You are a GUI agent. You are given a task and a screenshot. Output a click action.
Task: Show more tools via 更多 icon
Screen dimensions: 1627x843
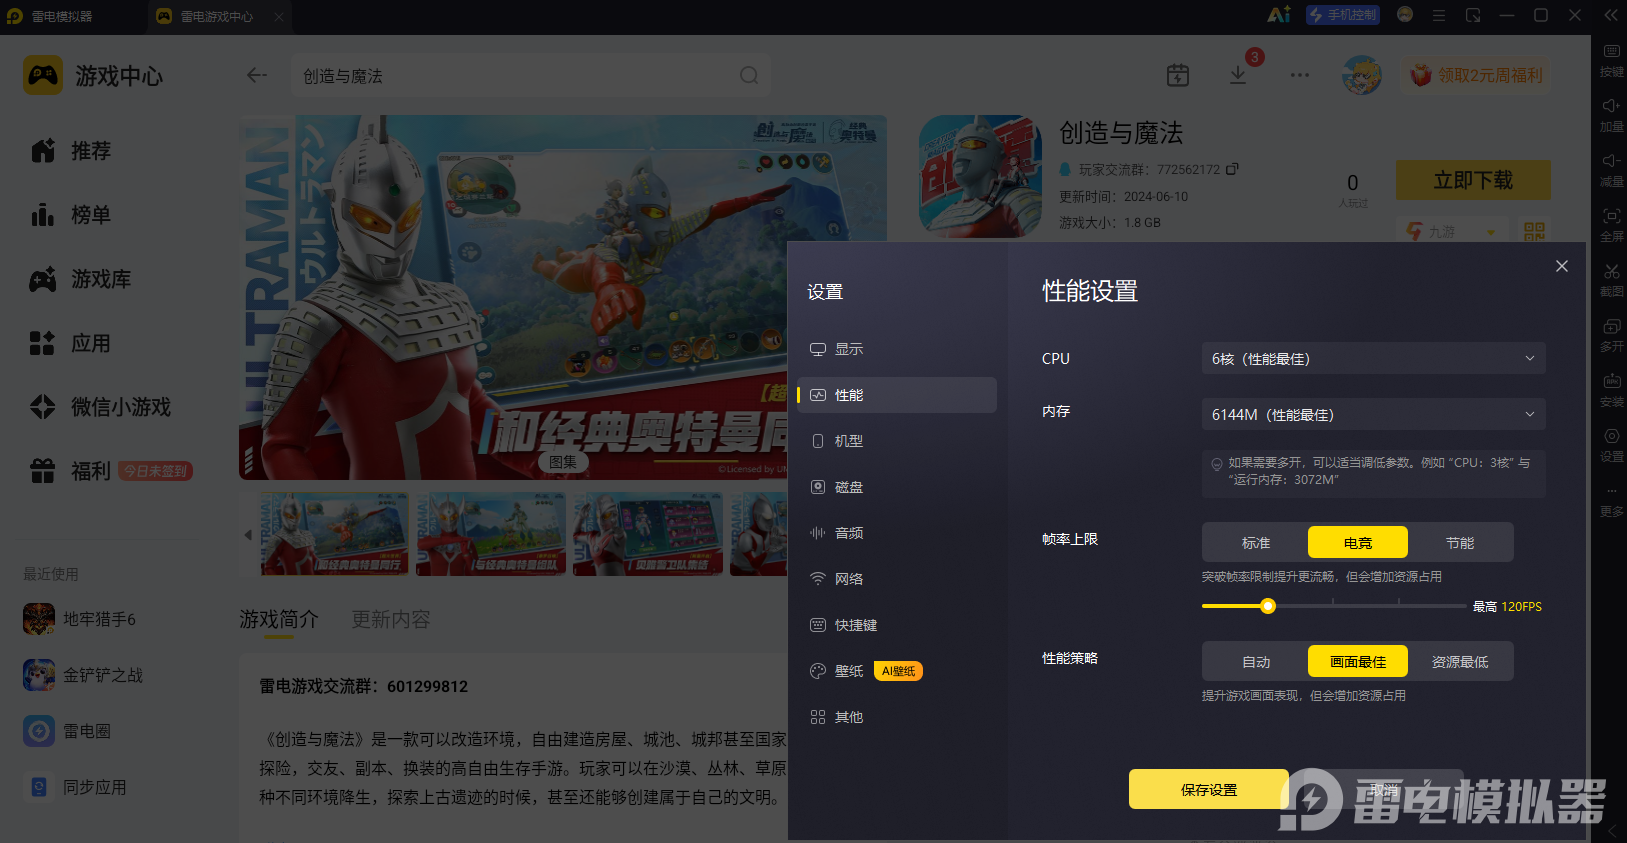click(x=1611, y=499)
